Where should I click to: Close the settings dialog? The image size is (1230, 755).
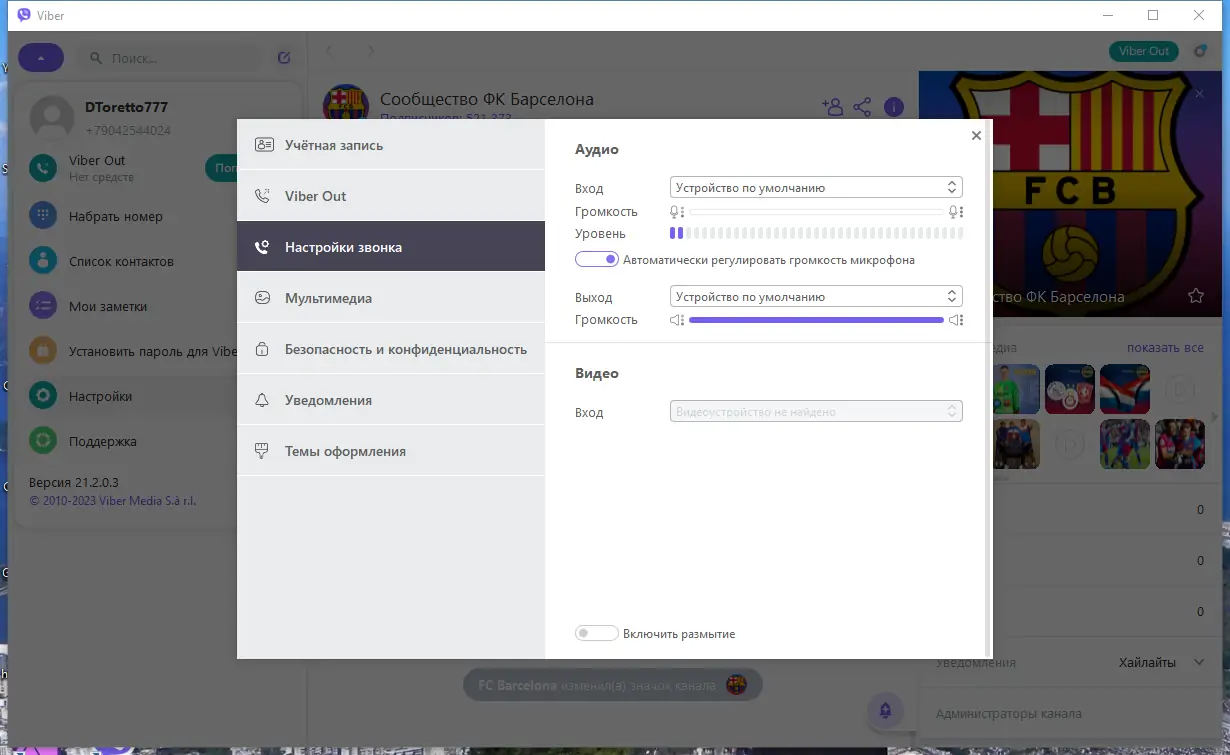tap(976, 136)
